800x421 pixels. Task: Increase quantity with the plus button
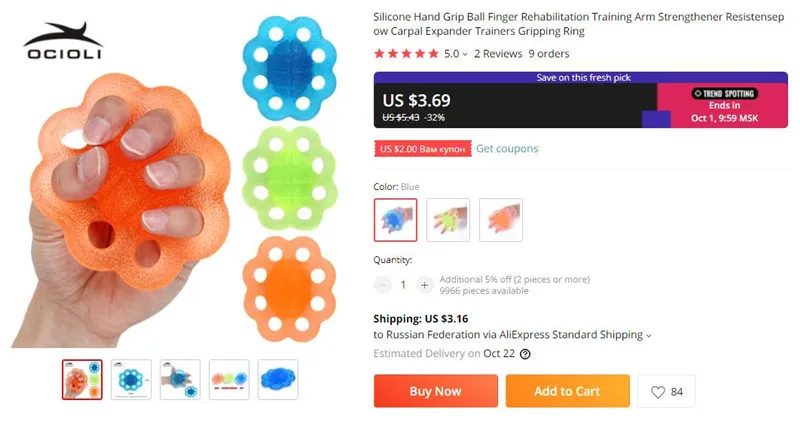(424, 285)
